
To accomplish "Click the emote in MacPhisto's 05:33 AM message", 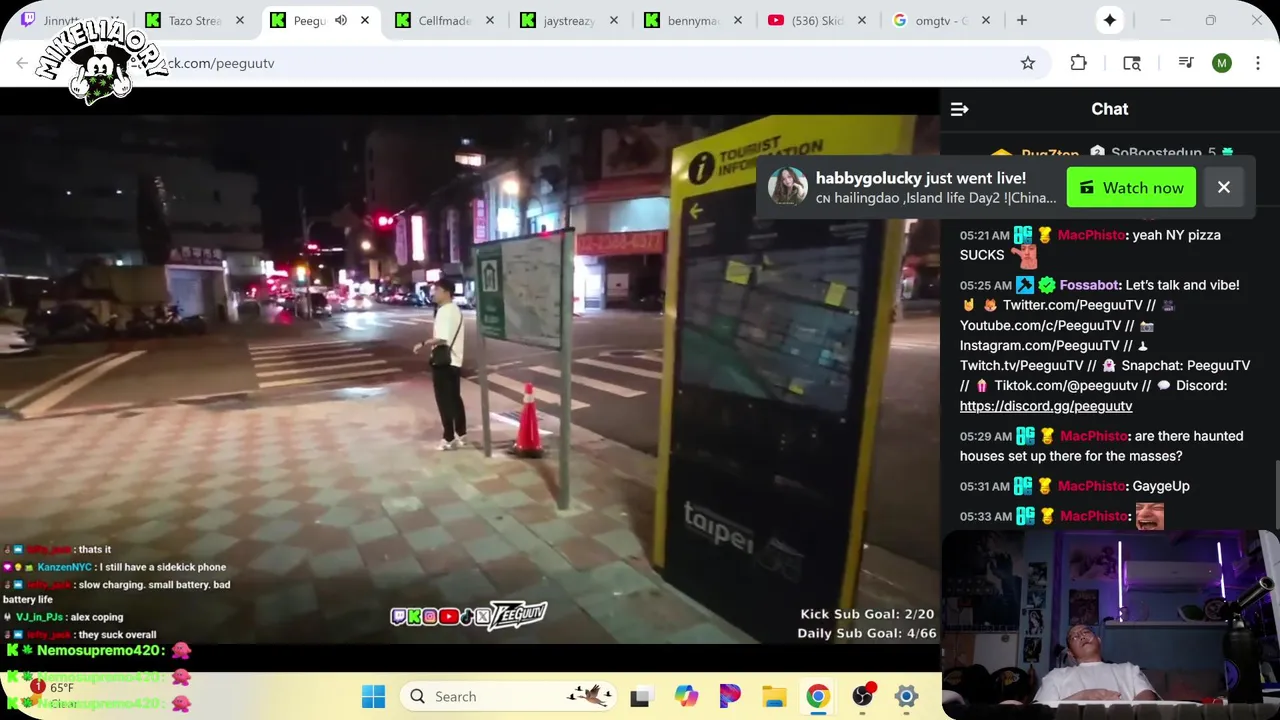I will coord(1150,516).
